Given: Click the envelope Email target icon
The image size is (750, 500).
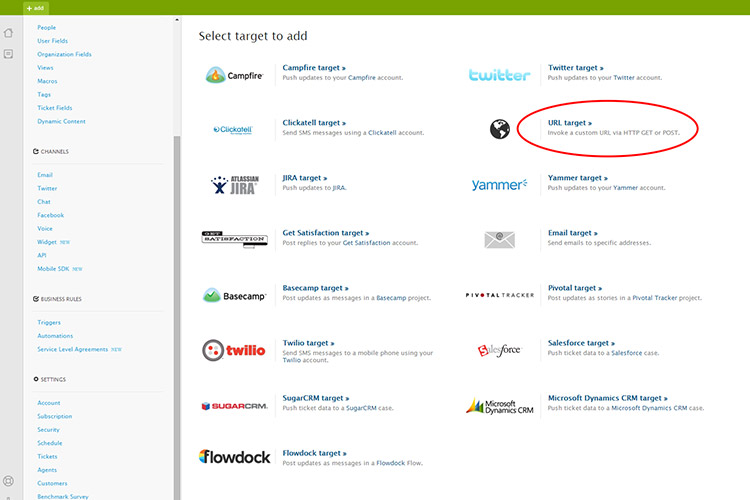Looking at the screenshot, I should click(499, 239).
